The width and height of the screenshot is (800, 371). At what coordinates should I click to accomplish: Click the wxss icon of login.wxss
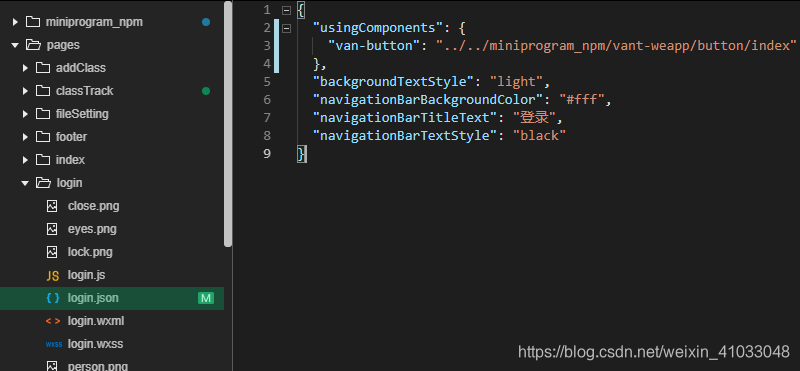[54, 344]
